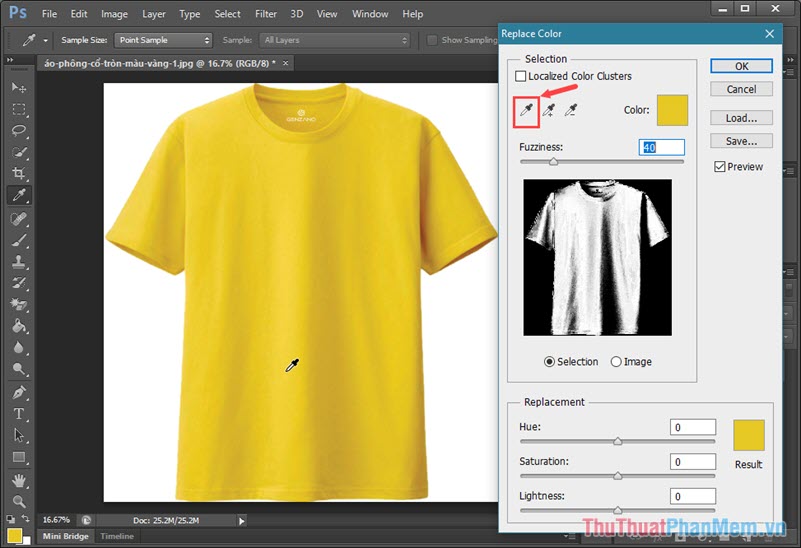Image resolution: width=801 pixels, height=548 pixels.
Task: Click the black-and-white selection preview thumbnail
Action: tap(598, 257)
